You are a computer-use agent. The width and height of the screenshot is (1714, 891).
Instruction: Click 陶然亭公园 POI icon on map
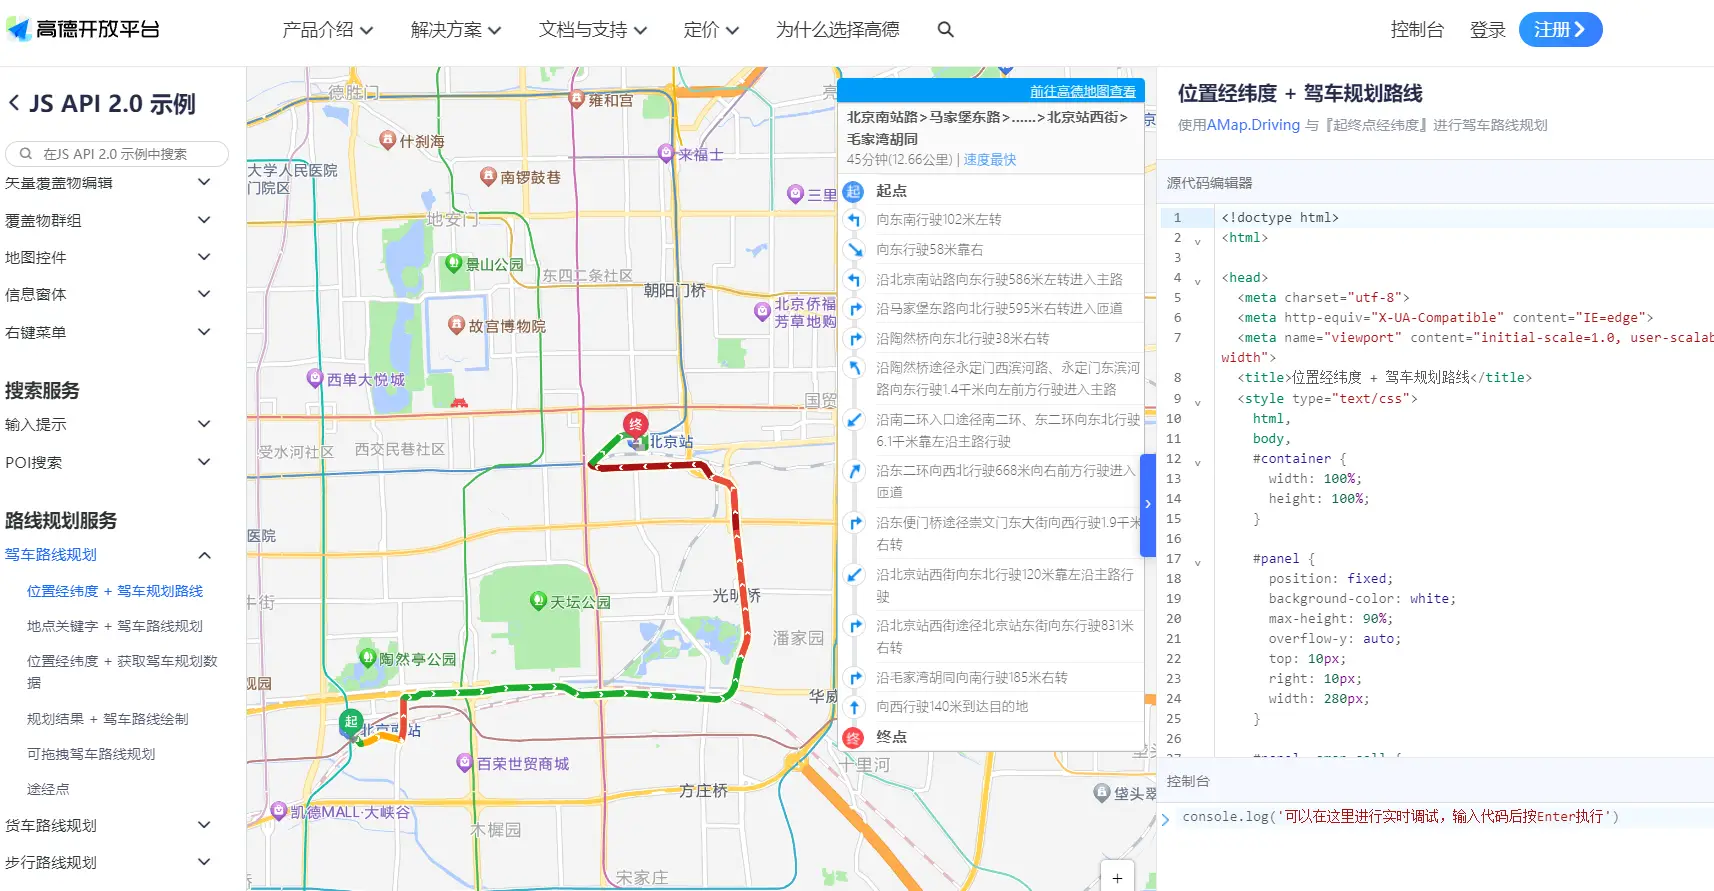367,658
